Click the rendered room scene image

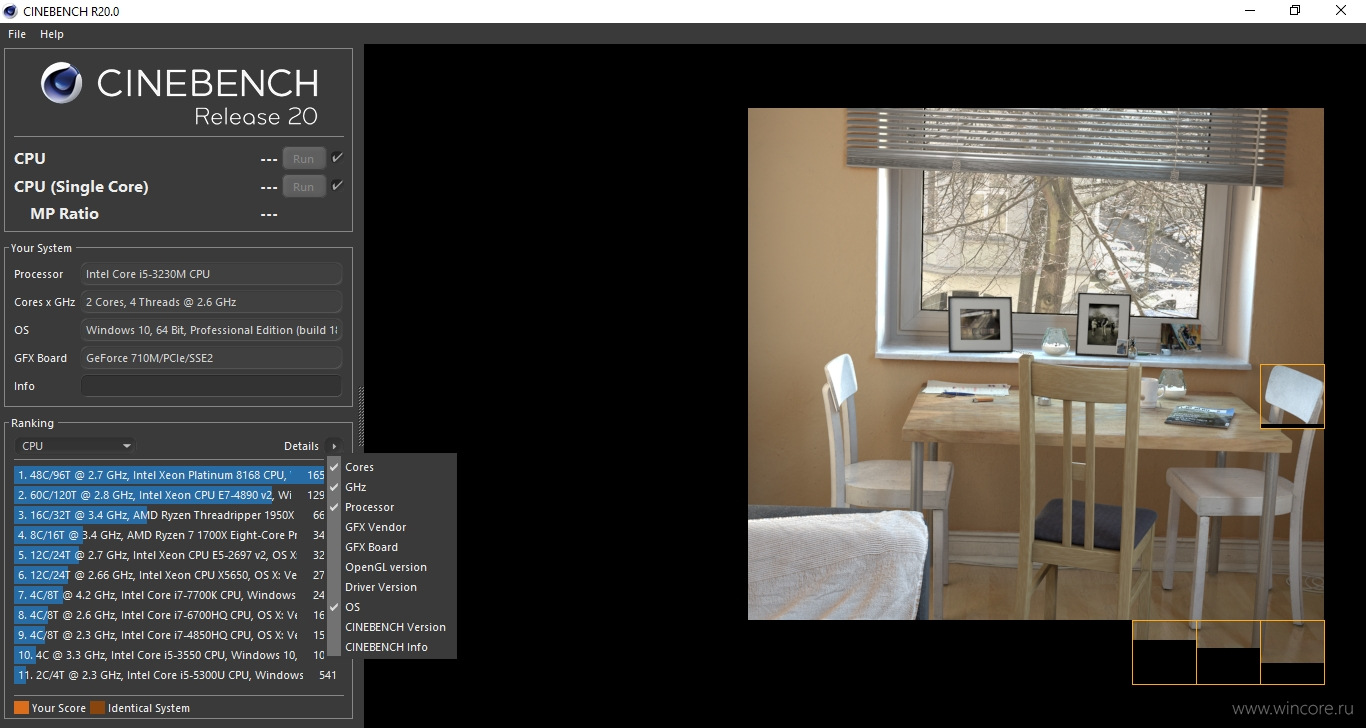[1036, 364]
